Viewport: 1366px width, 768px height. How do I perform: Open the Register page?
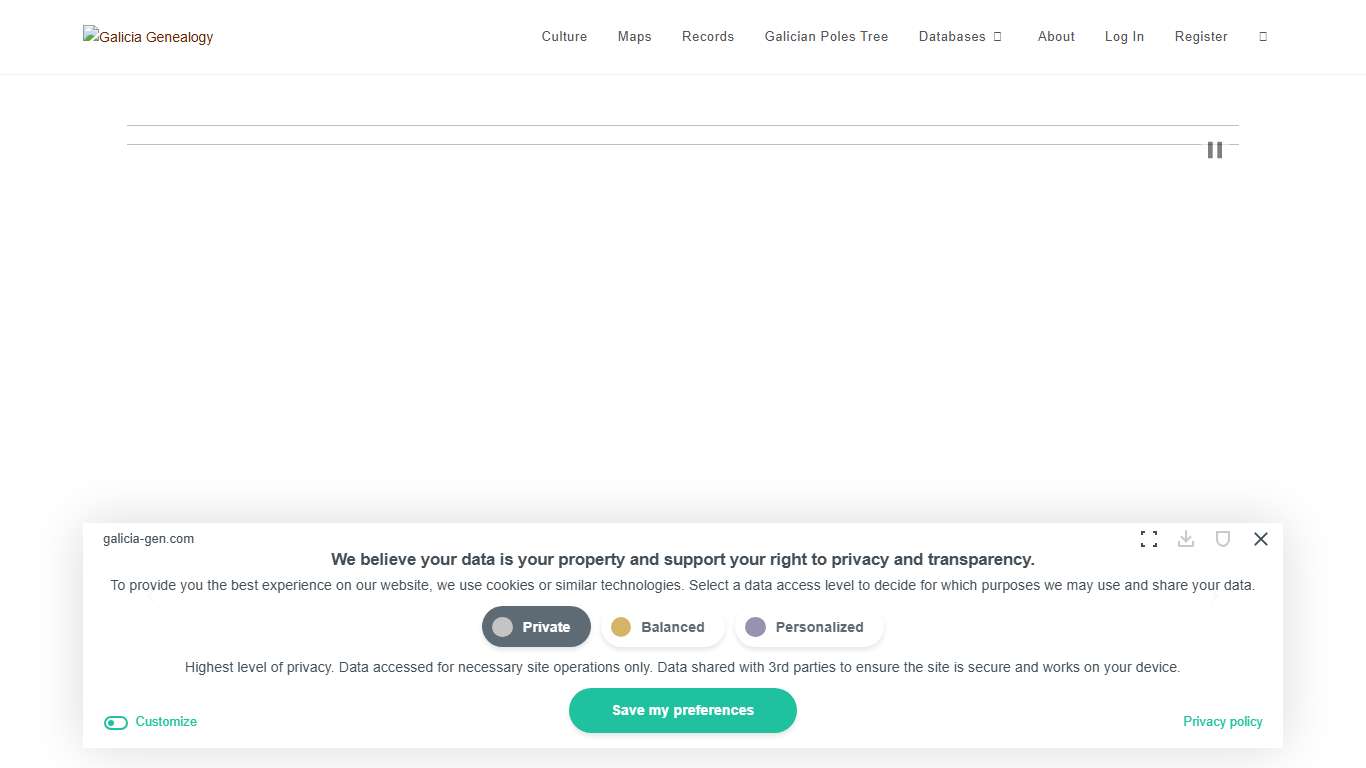[x=1200, y=37]
